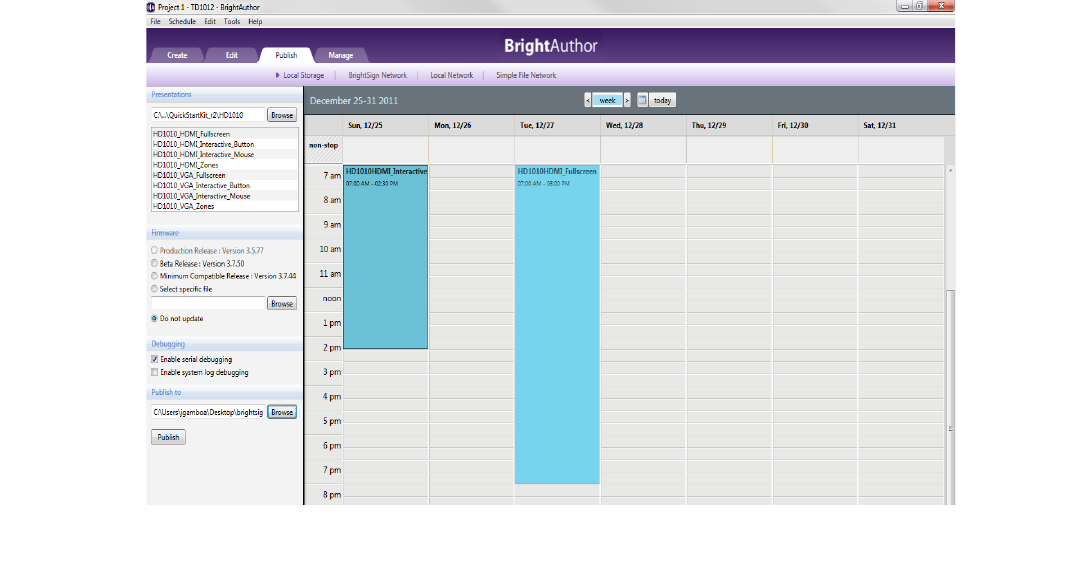The image size is (1080, 577).
Task: Toggle Enable serial debugging checkbox
Action: pos(154,359)
